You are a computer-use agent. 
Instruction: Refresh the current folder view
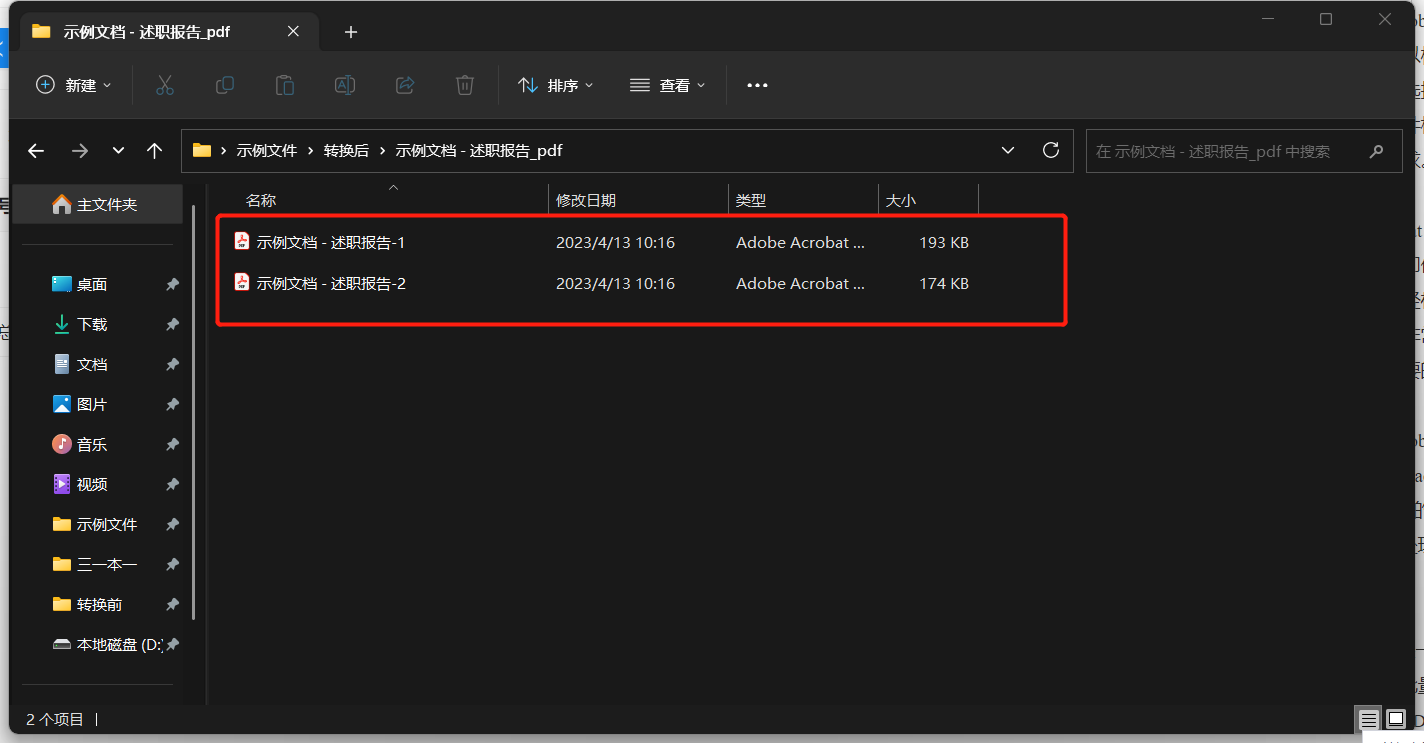pyautogui.click(x=1050, y=151)
